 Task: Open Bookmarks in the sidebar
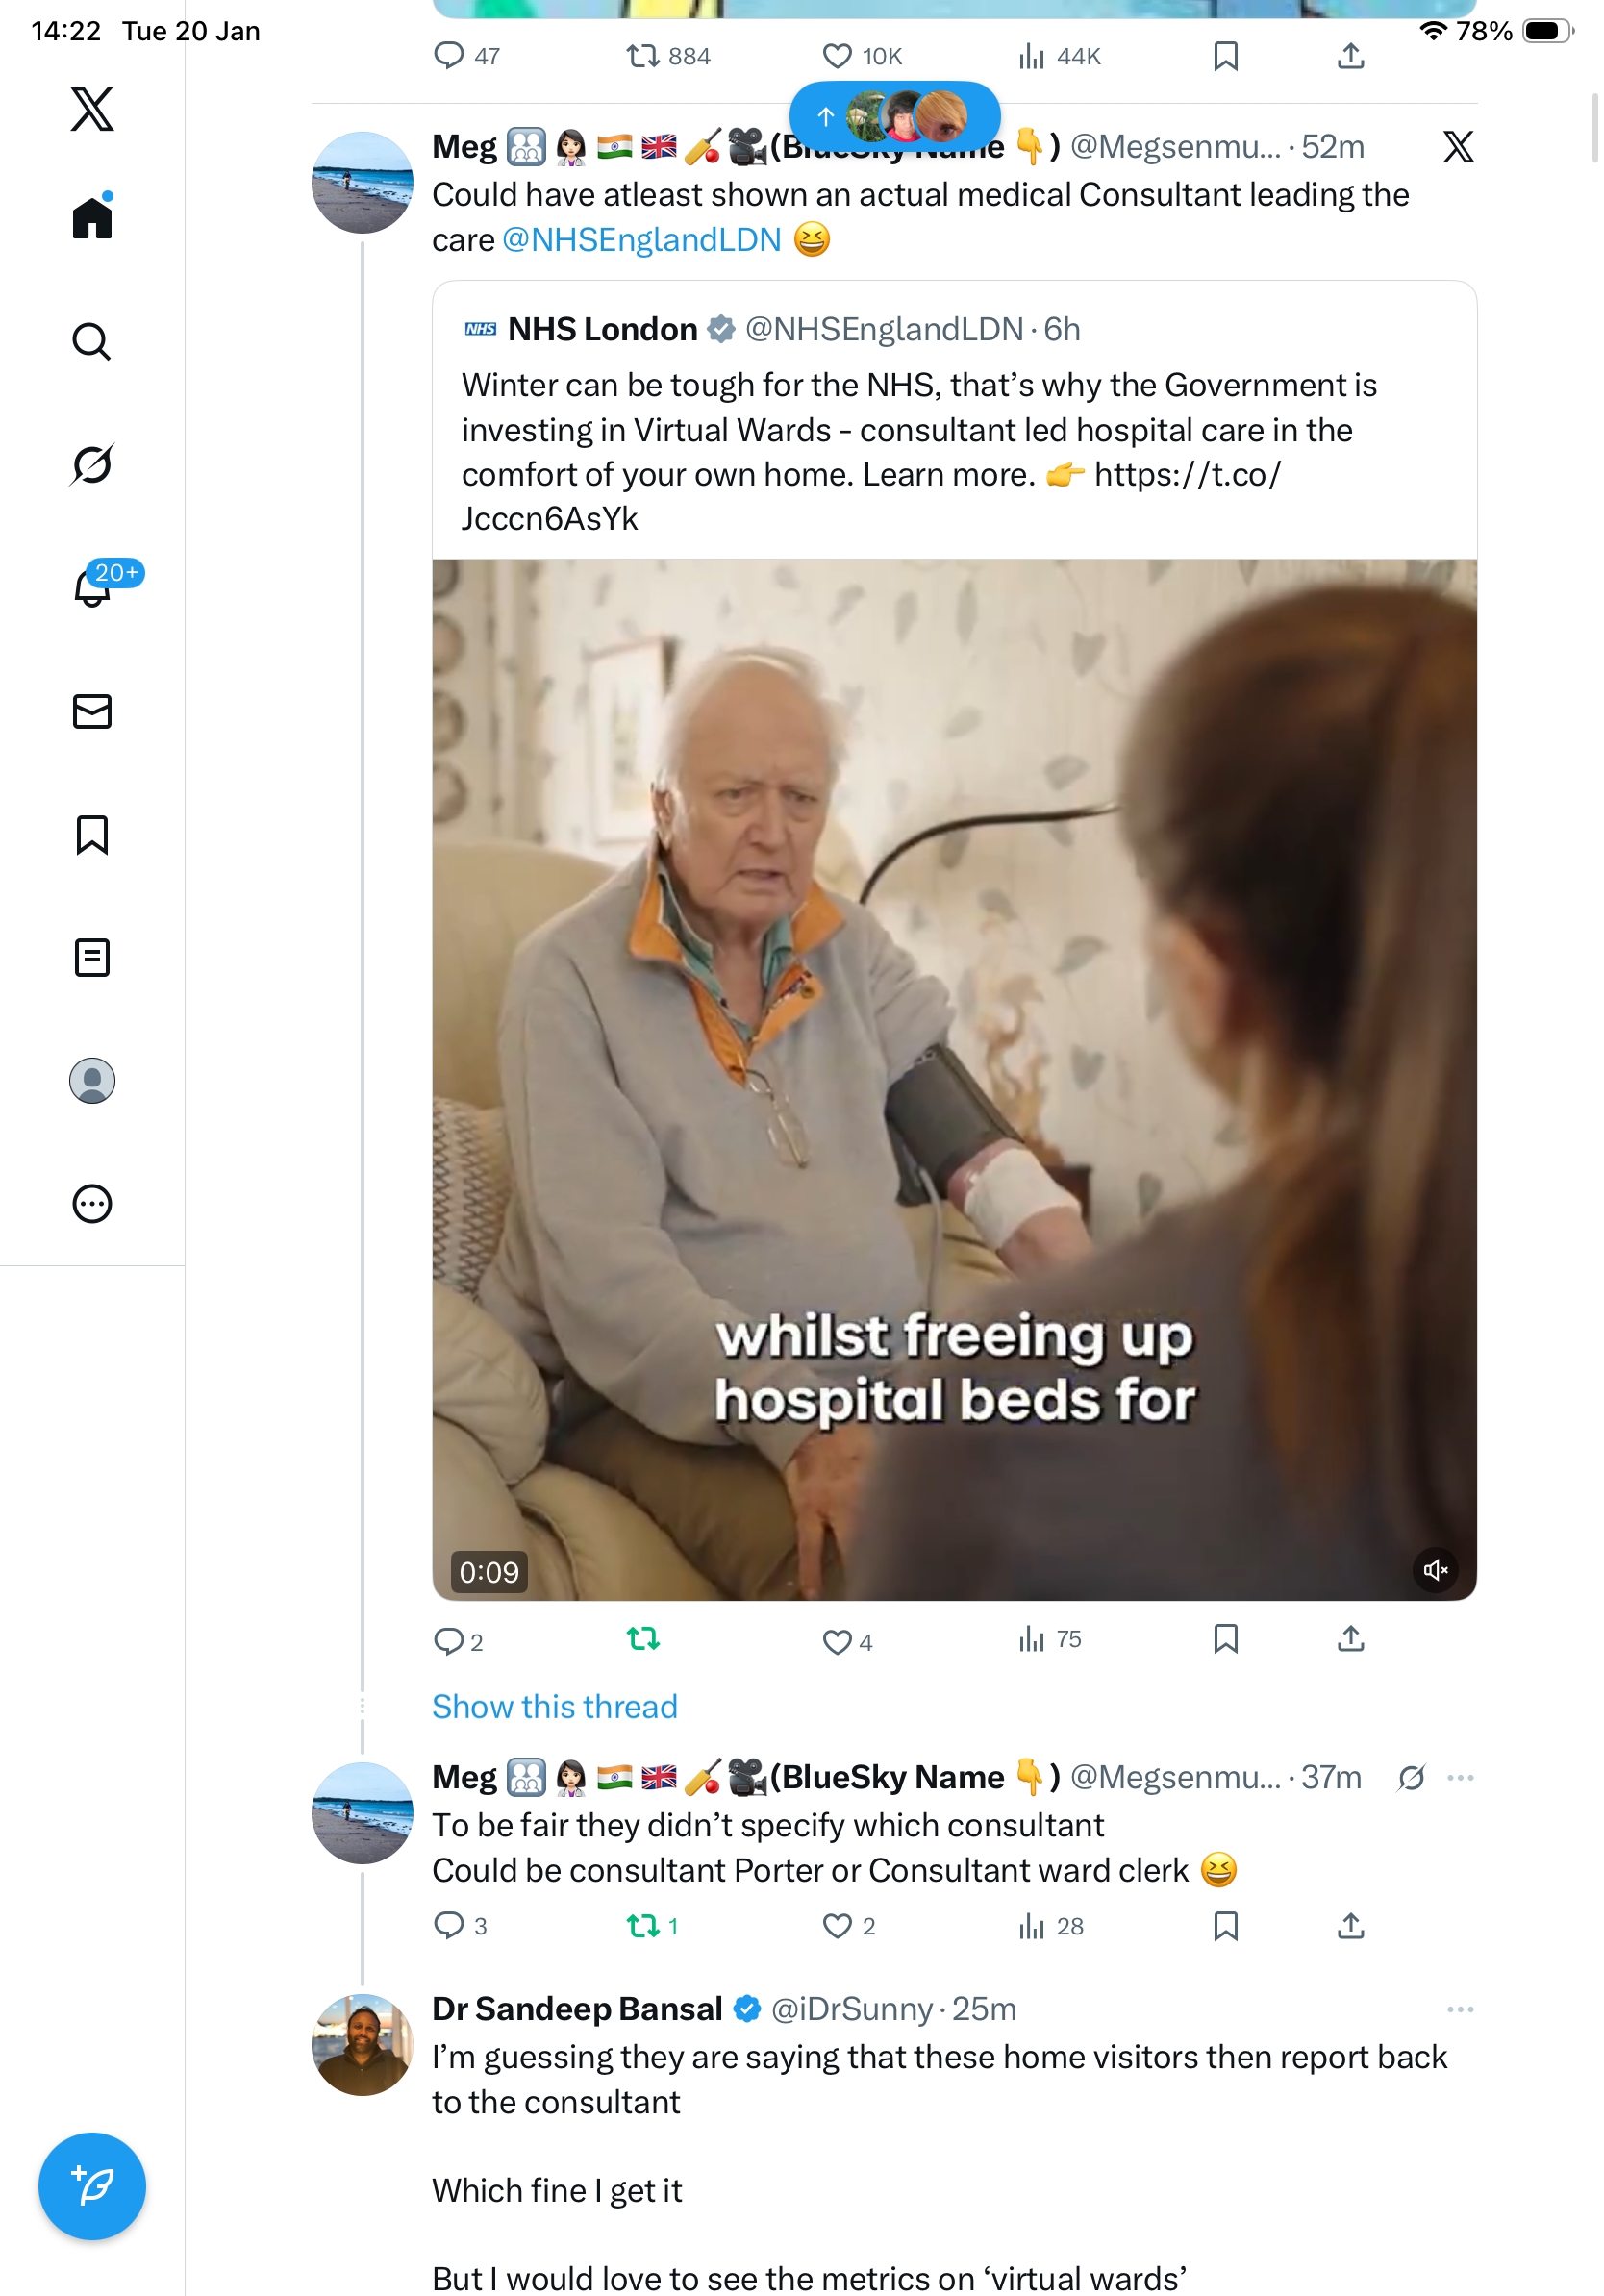pos(92,834)
